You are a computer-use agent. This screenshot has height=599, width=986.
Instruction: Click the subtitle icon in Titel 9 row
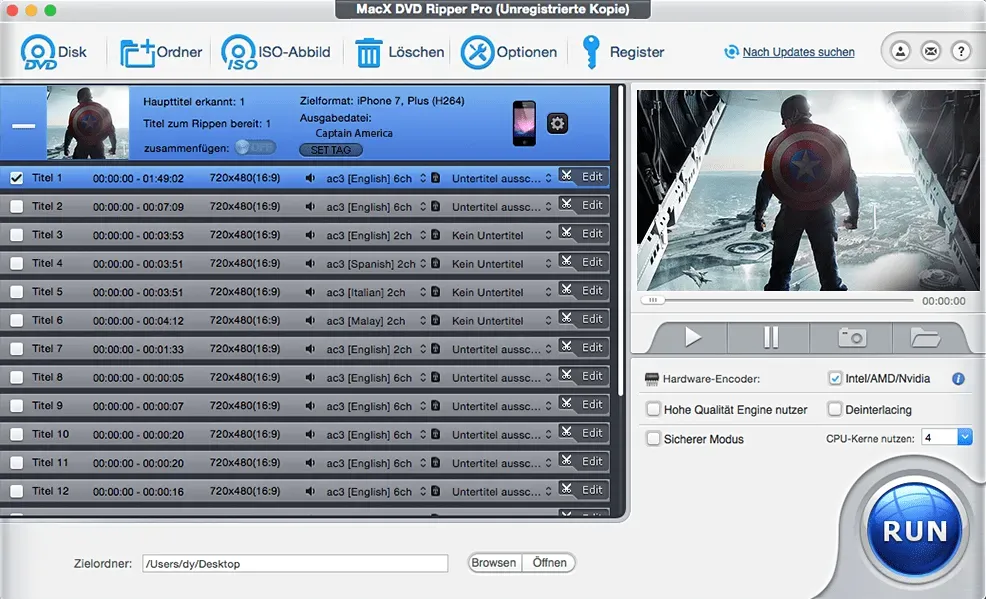435,405
